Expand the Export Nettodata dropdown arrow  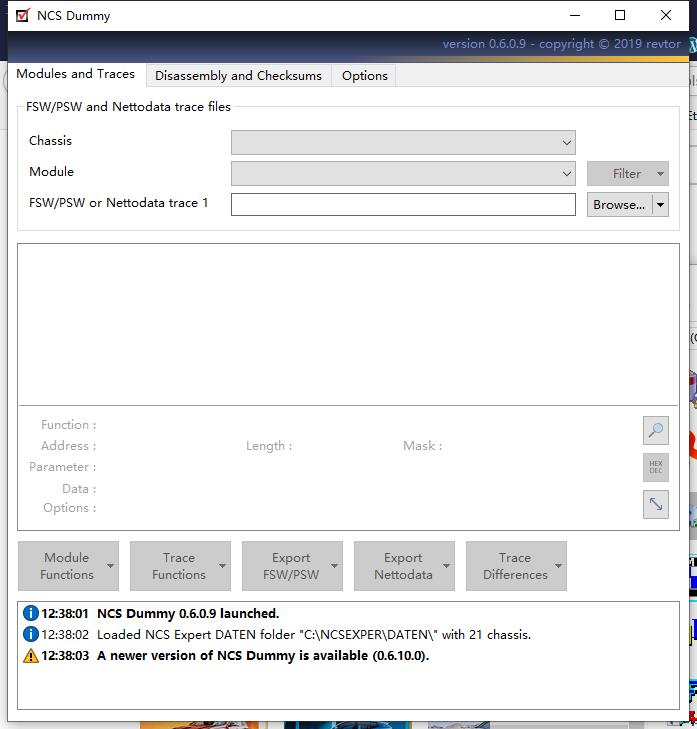(x=447, y=566)
